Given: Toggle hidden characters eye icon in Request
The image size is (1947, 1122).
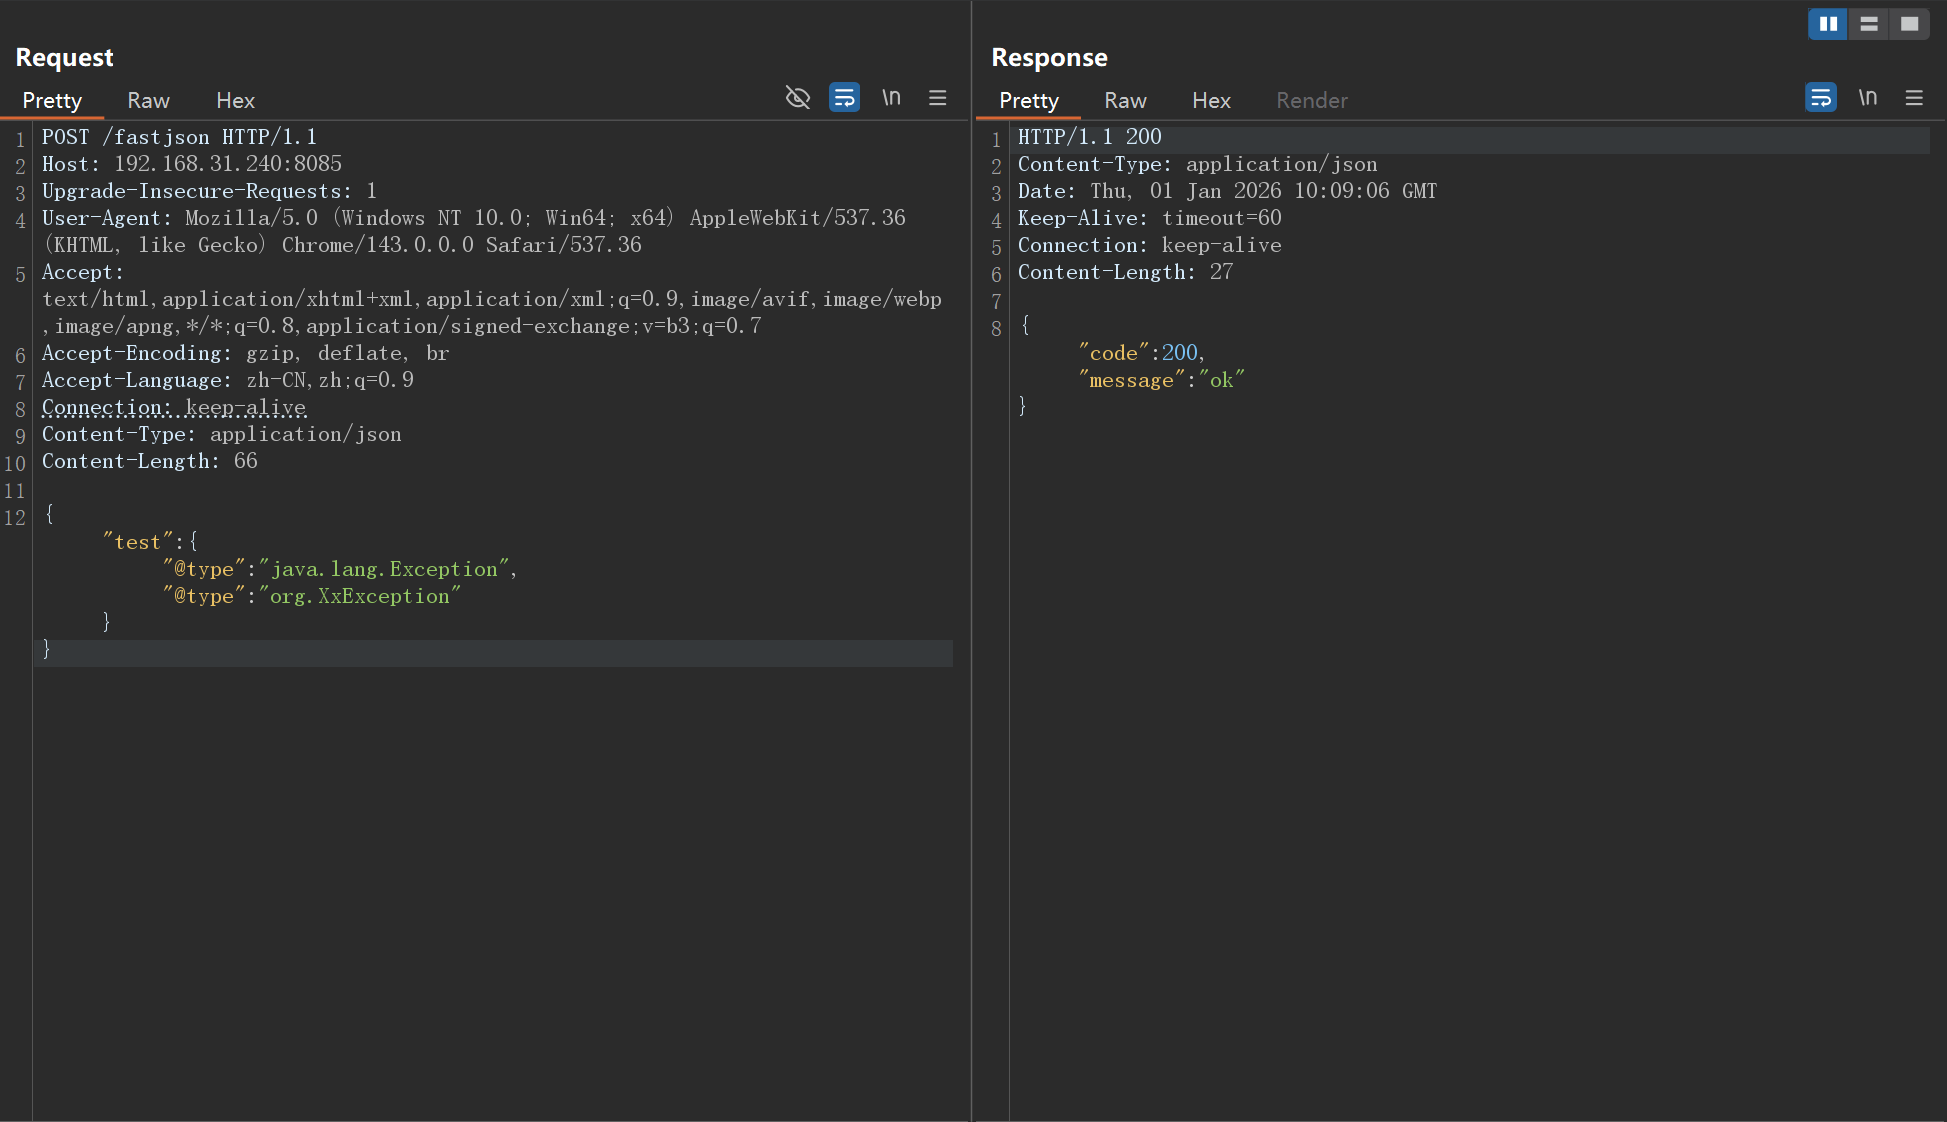Looking at the screenshot, I should tap(797, 98).
